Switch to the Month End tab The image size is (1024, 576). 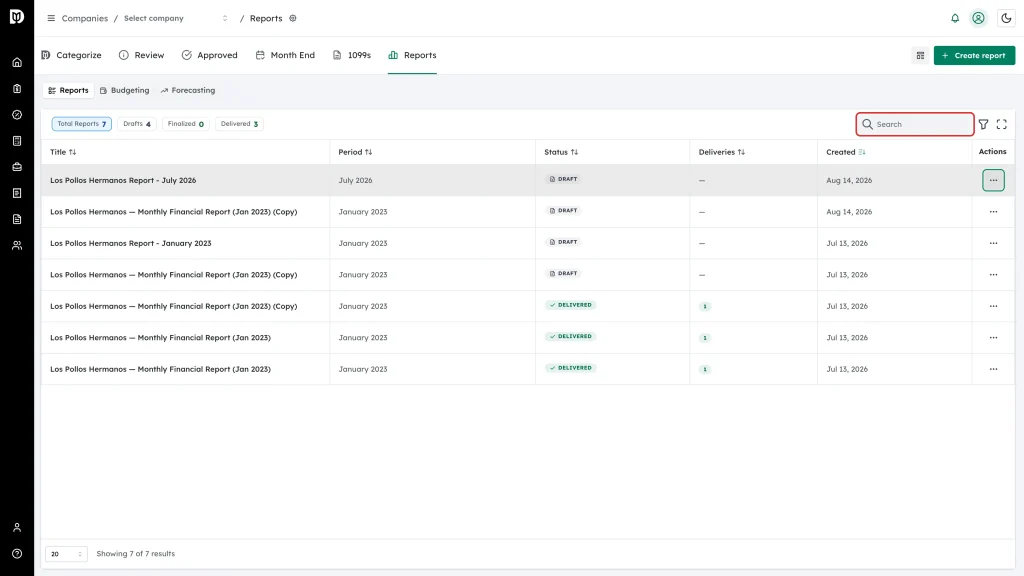click(285, 56)
